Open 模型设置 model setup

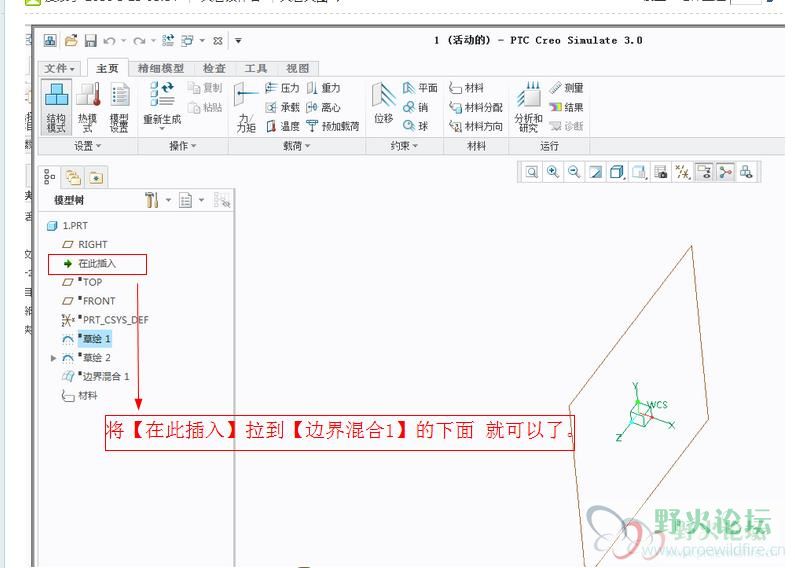coord(120,107)
